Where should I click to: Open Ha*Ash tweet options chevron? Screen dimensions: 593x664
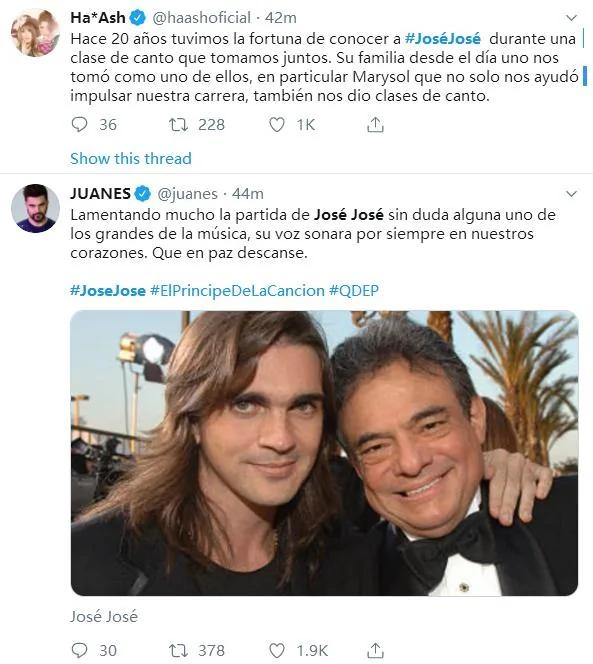click(571, 18)
